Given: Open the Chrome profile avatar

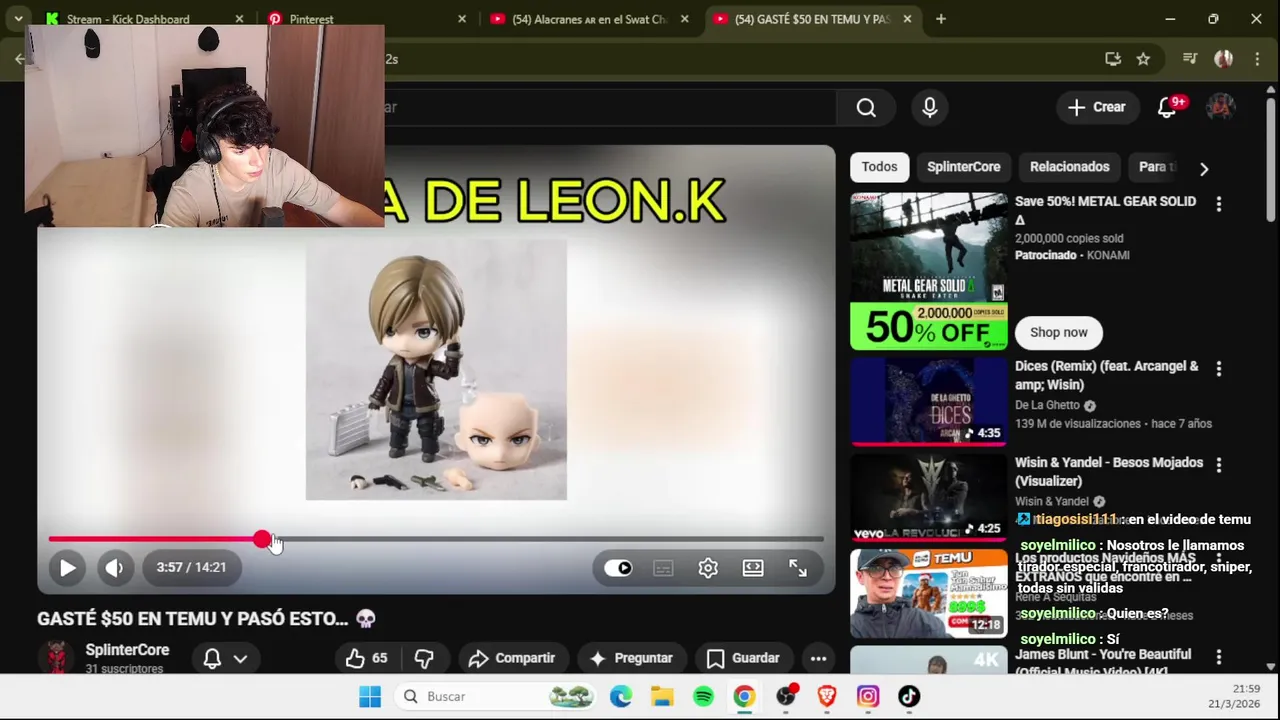Looking at the screenshot, I should point(1223,59).
